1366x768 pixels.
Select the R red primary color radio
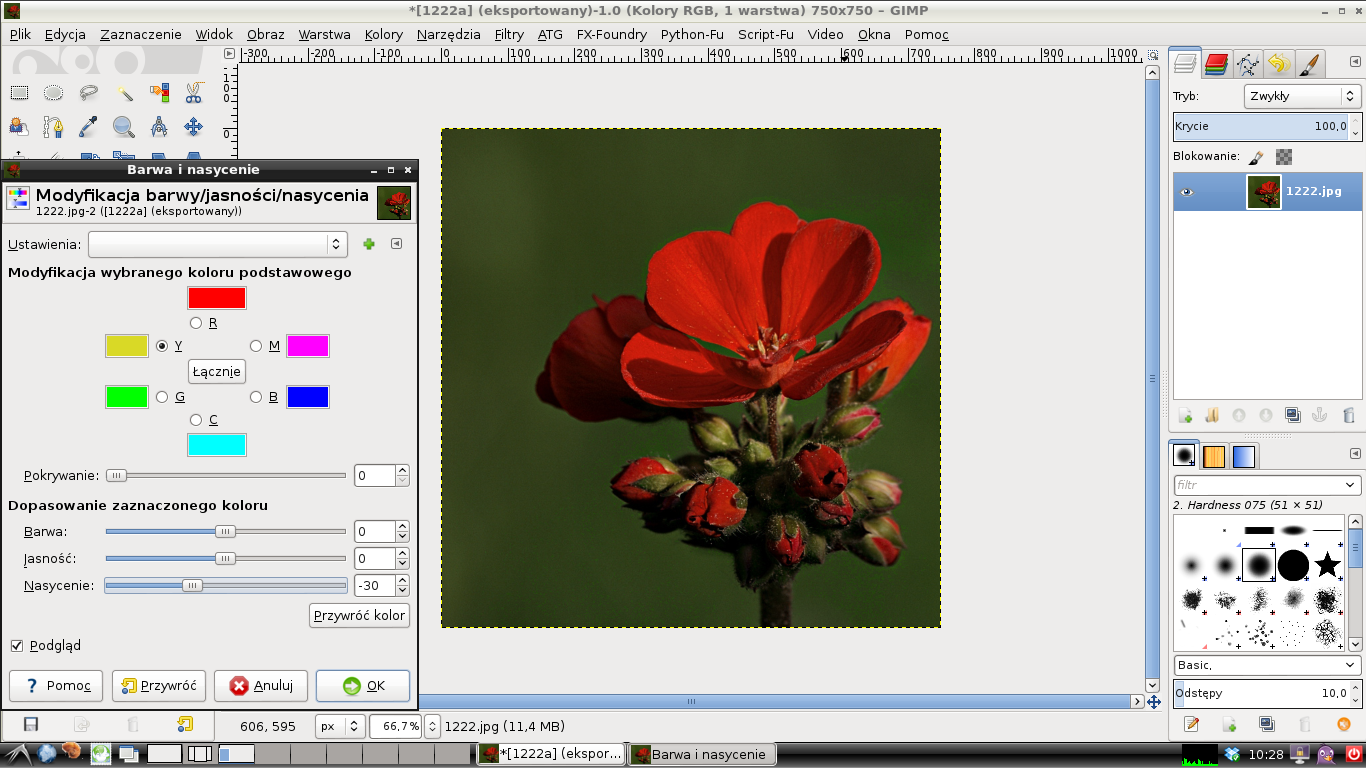pos(196,323)
